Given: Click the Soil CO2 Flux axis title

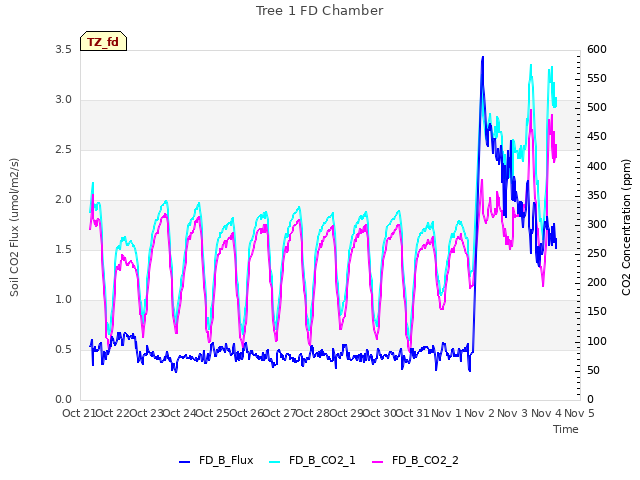Looking at the screenshot, I should 14,227.
